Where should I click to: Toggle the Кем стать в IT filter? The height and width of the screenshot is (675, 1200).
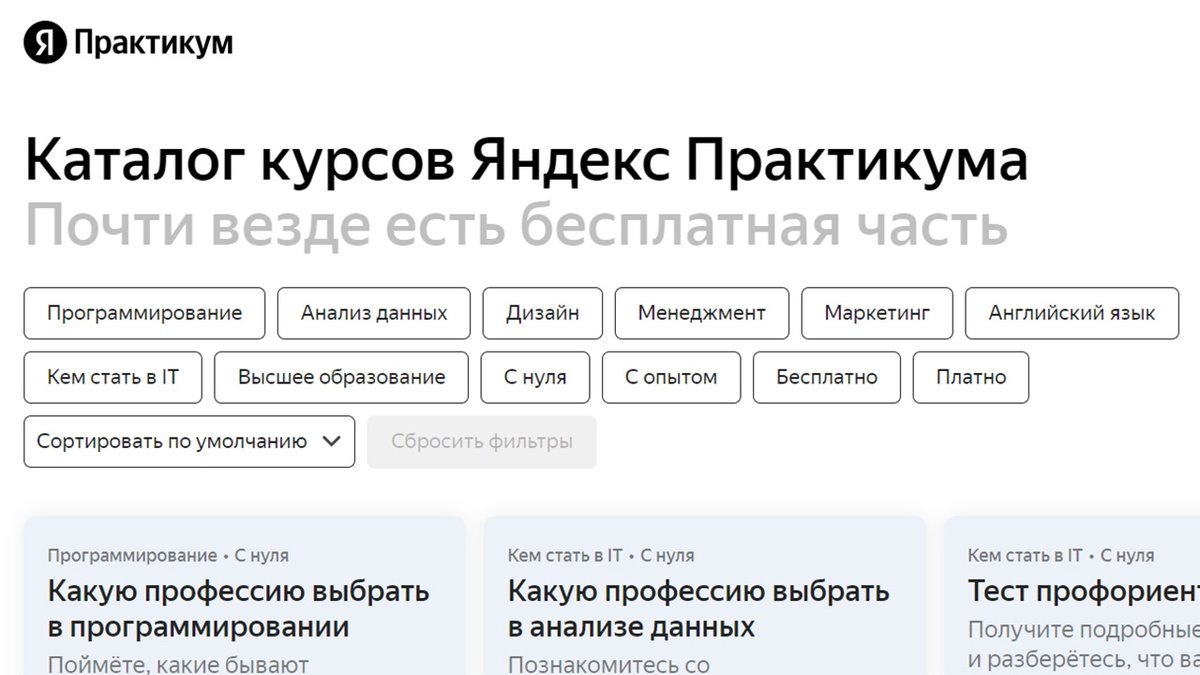pos(112,377)
